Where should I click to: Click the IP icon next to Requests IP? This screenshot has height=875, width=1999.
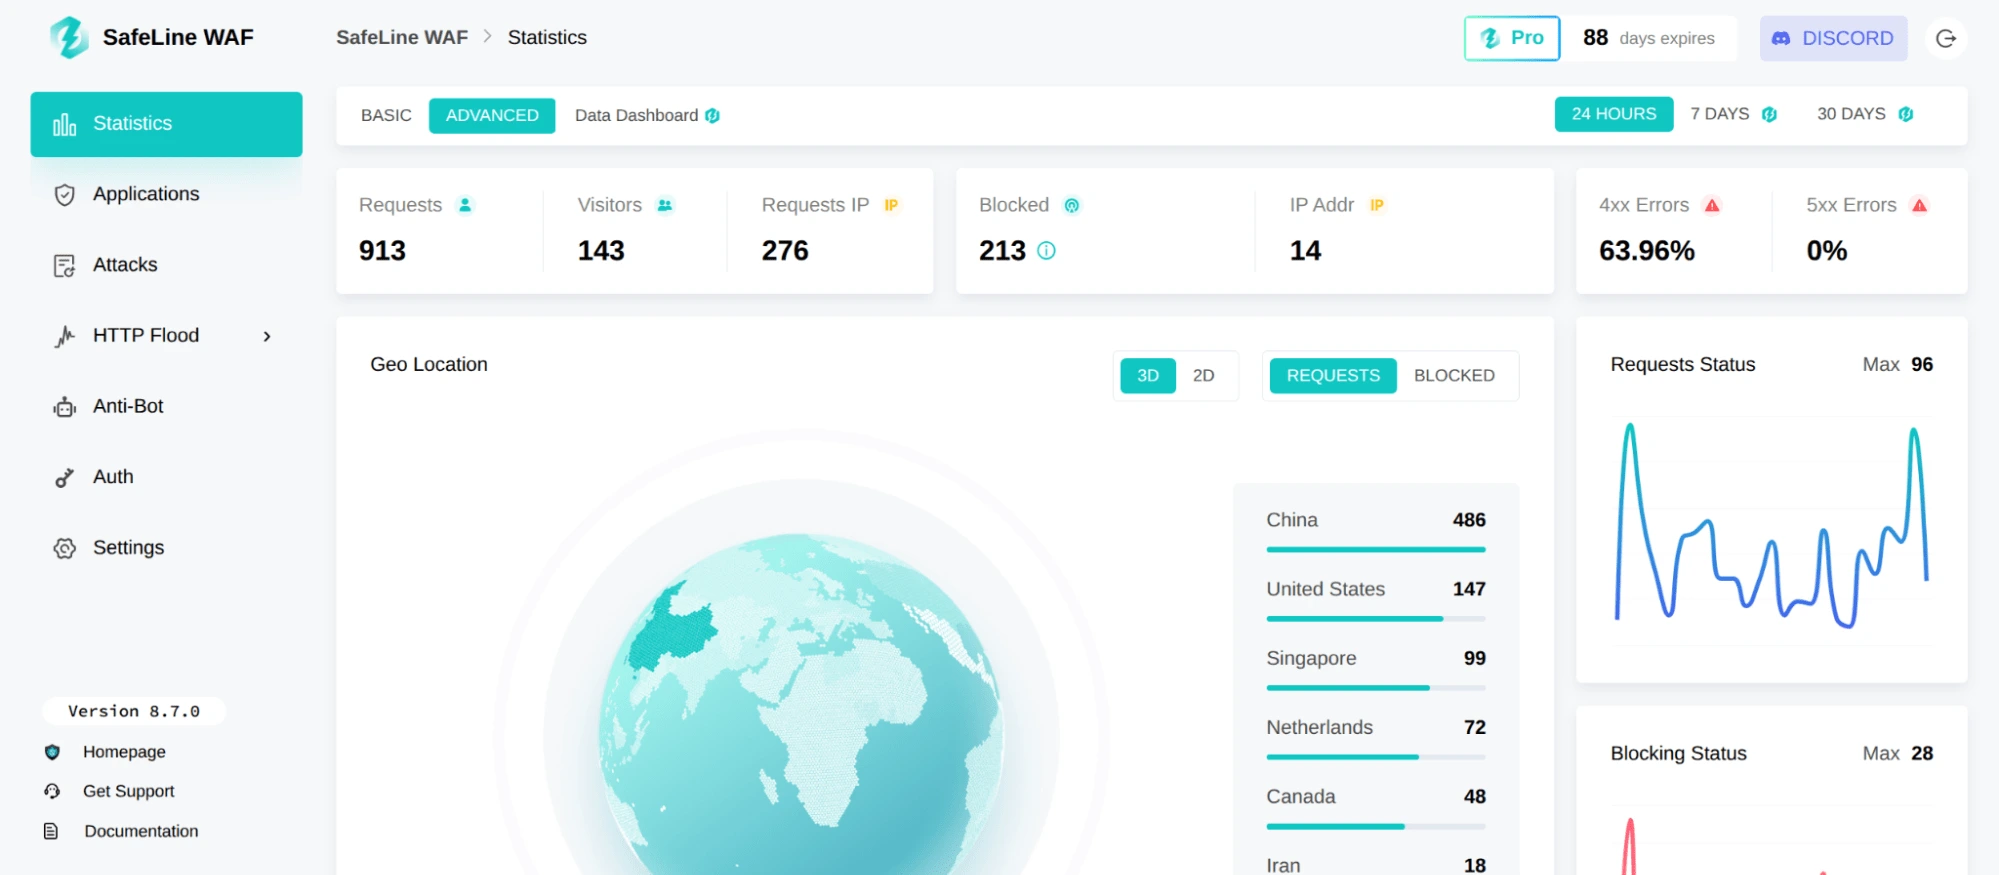pyautogui.click(x=891, y=205)
